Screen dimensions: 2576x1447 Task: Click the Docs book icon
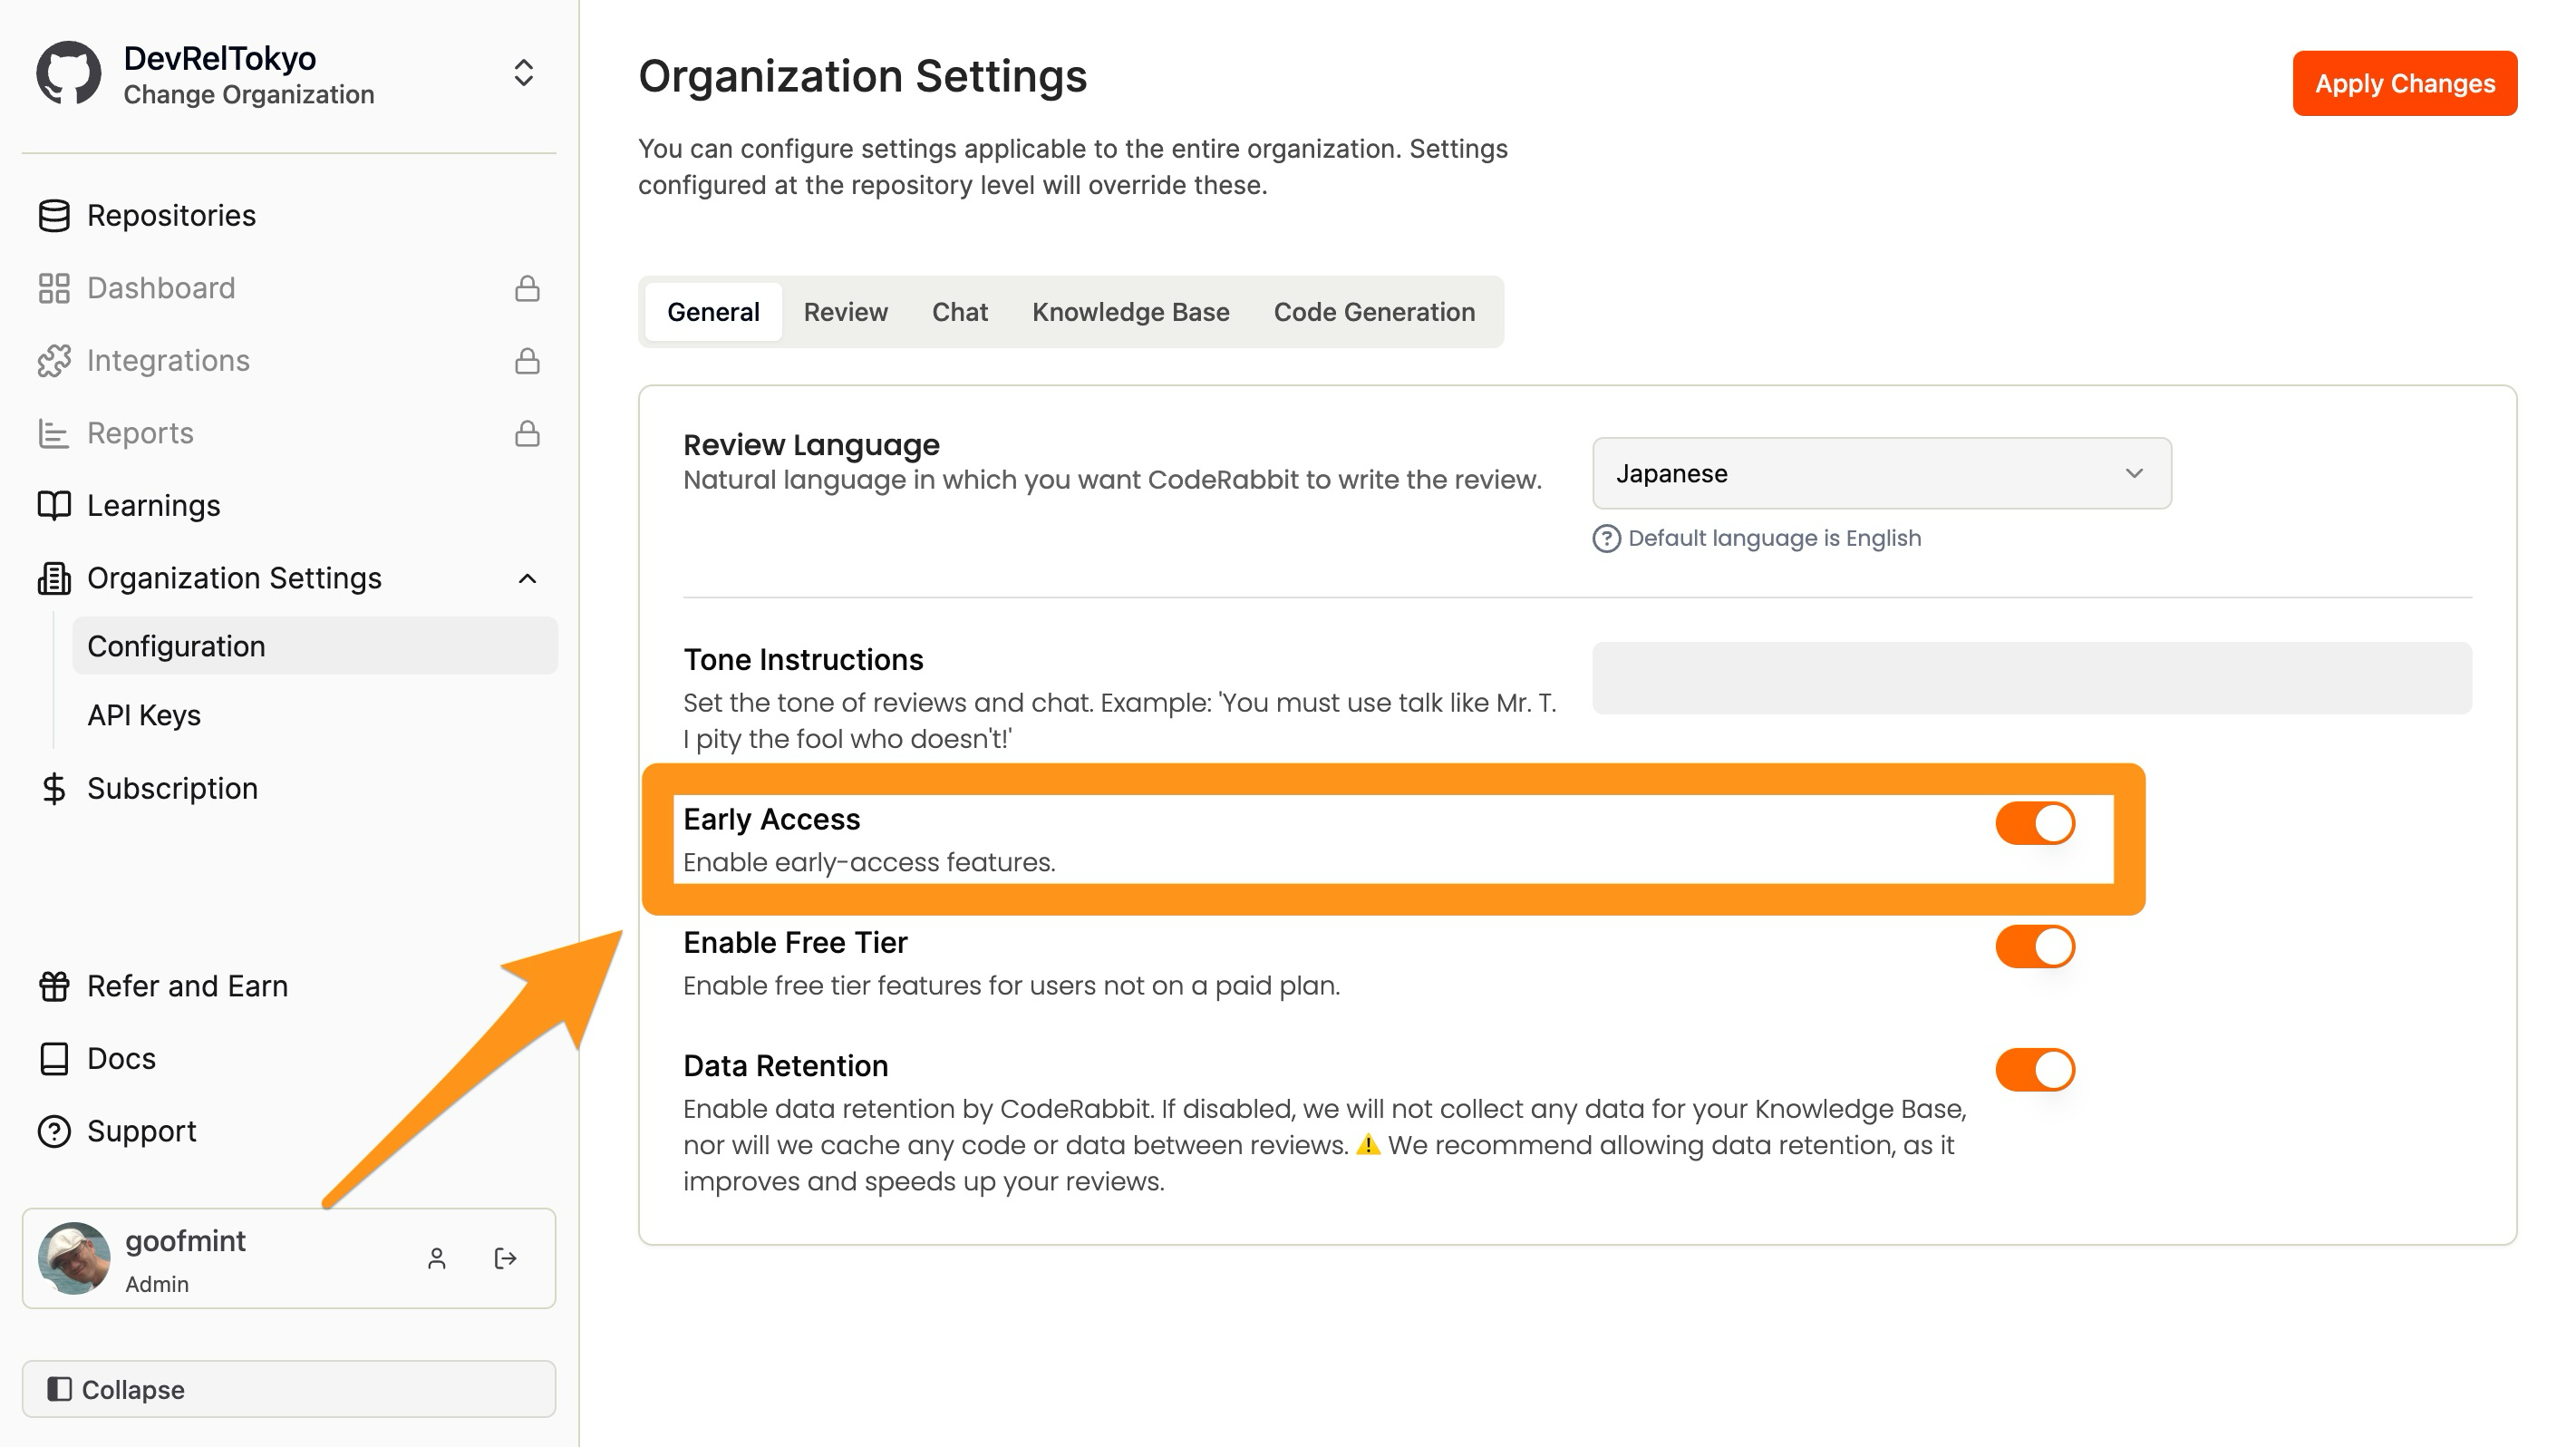[x=54, y=1058]
